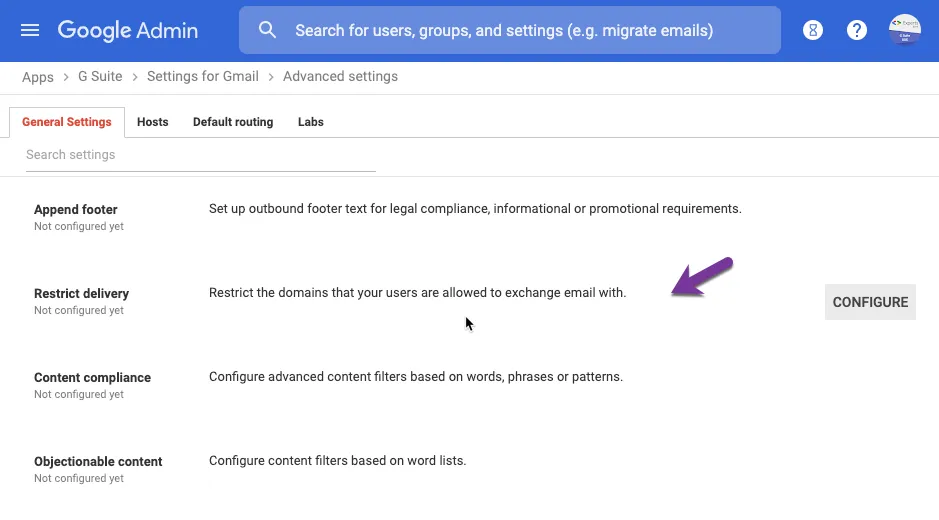This screenshot has width=939, height=520.
Task: Click the Restrict delivery description text
Action: (x=417, y=292)
